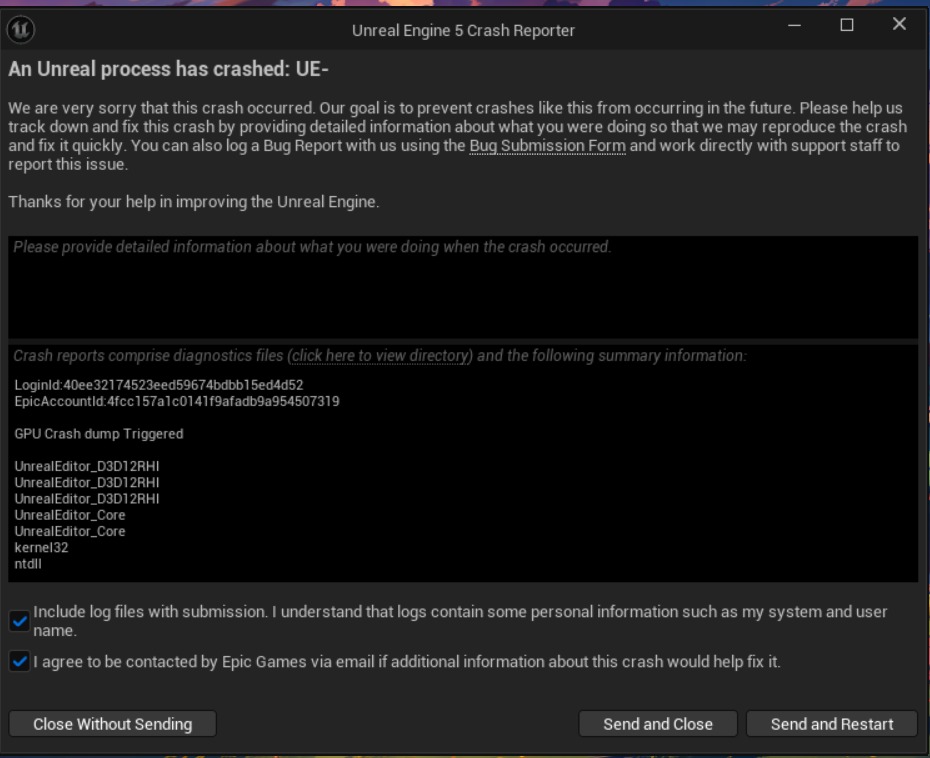
Task: Open the Bug Submission Form link
Action: click(547, 146)
